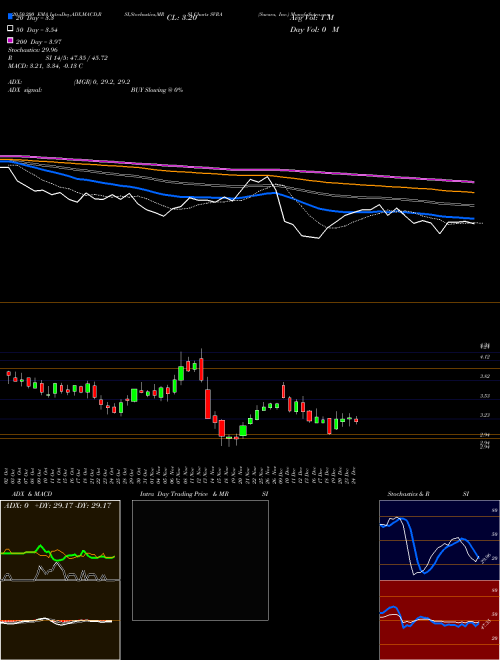Click the 'SI 14/5: 47.35 / 45.72' readout

click(x=77, y=58)
